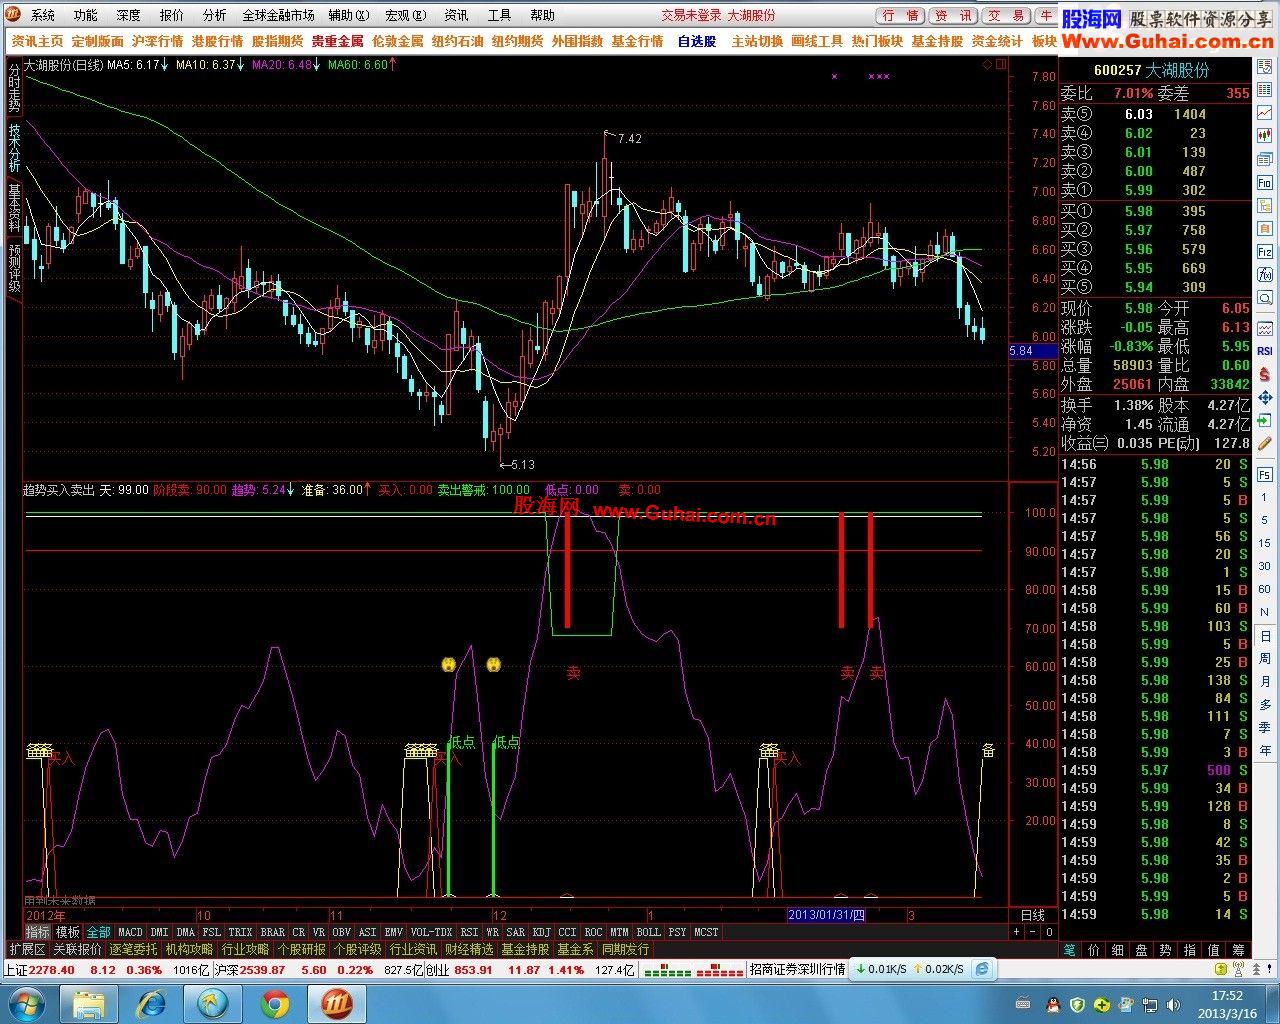The image size is (1280, 1024).
Task: Click the multi-window icon in right sidebar
Action: [x=1265, y=160]
